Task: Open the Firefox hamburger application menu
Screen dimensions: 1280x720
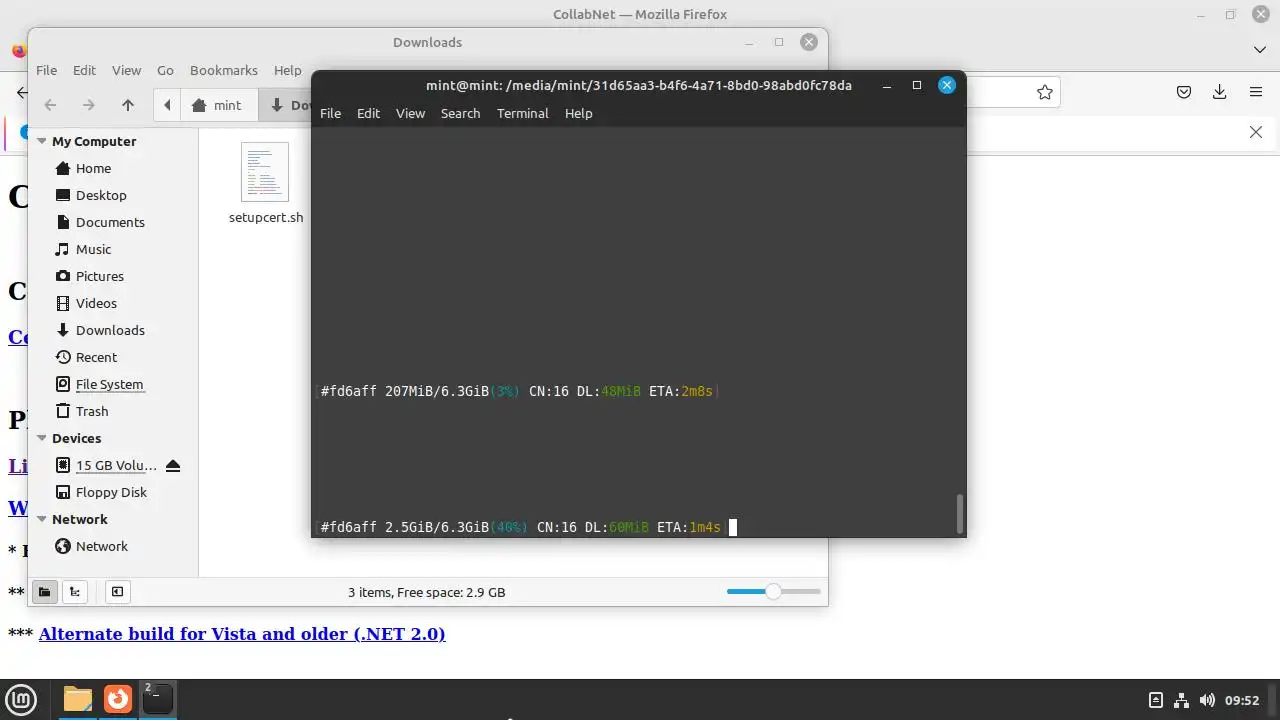Action: click(1256, 92)
